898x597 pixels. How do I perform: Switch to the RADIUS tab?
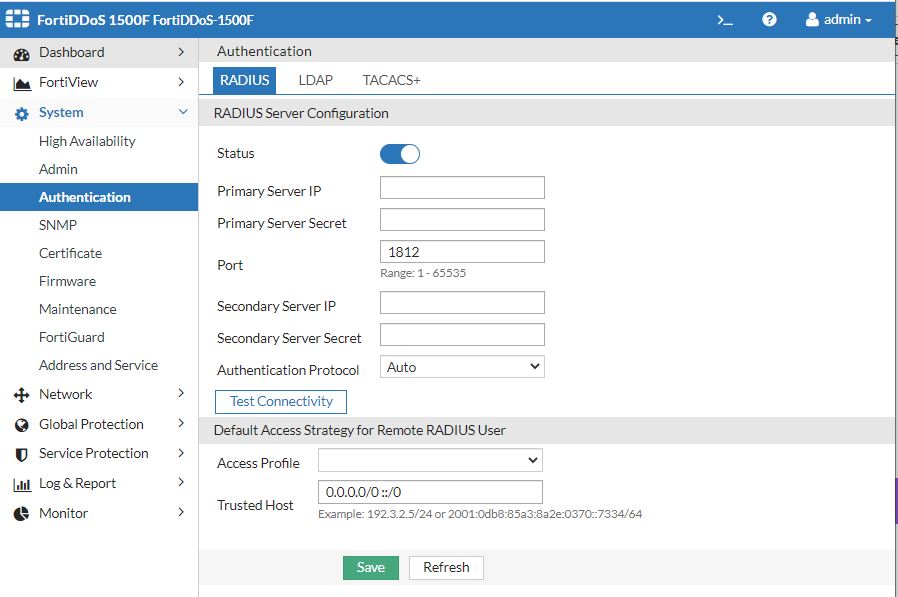click(245, 80)
